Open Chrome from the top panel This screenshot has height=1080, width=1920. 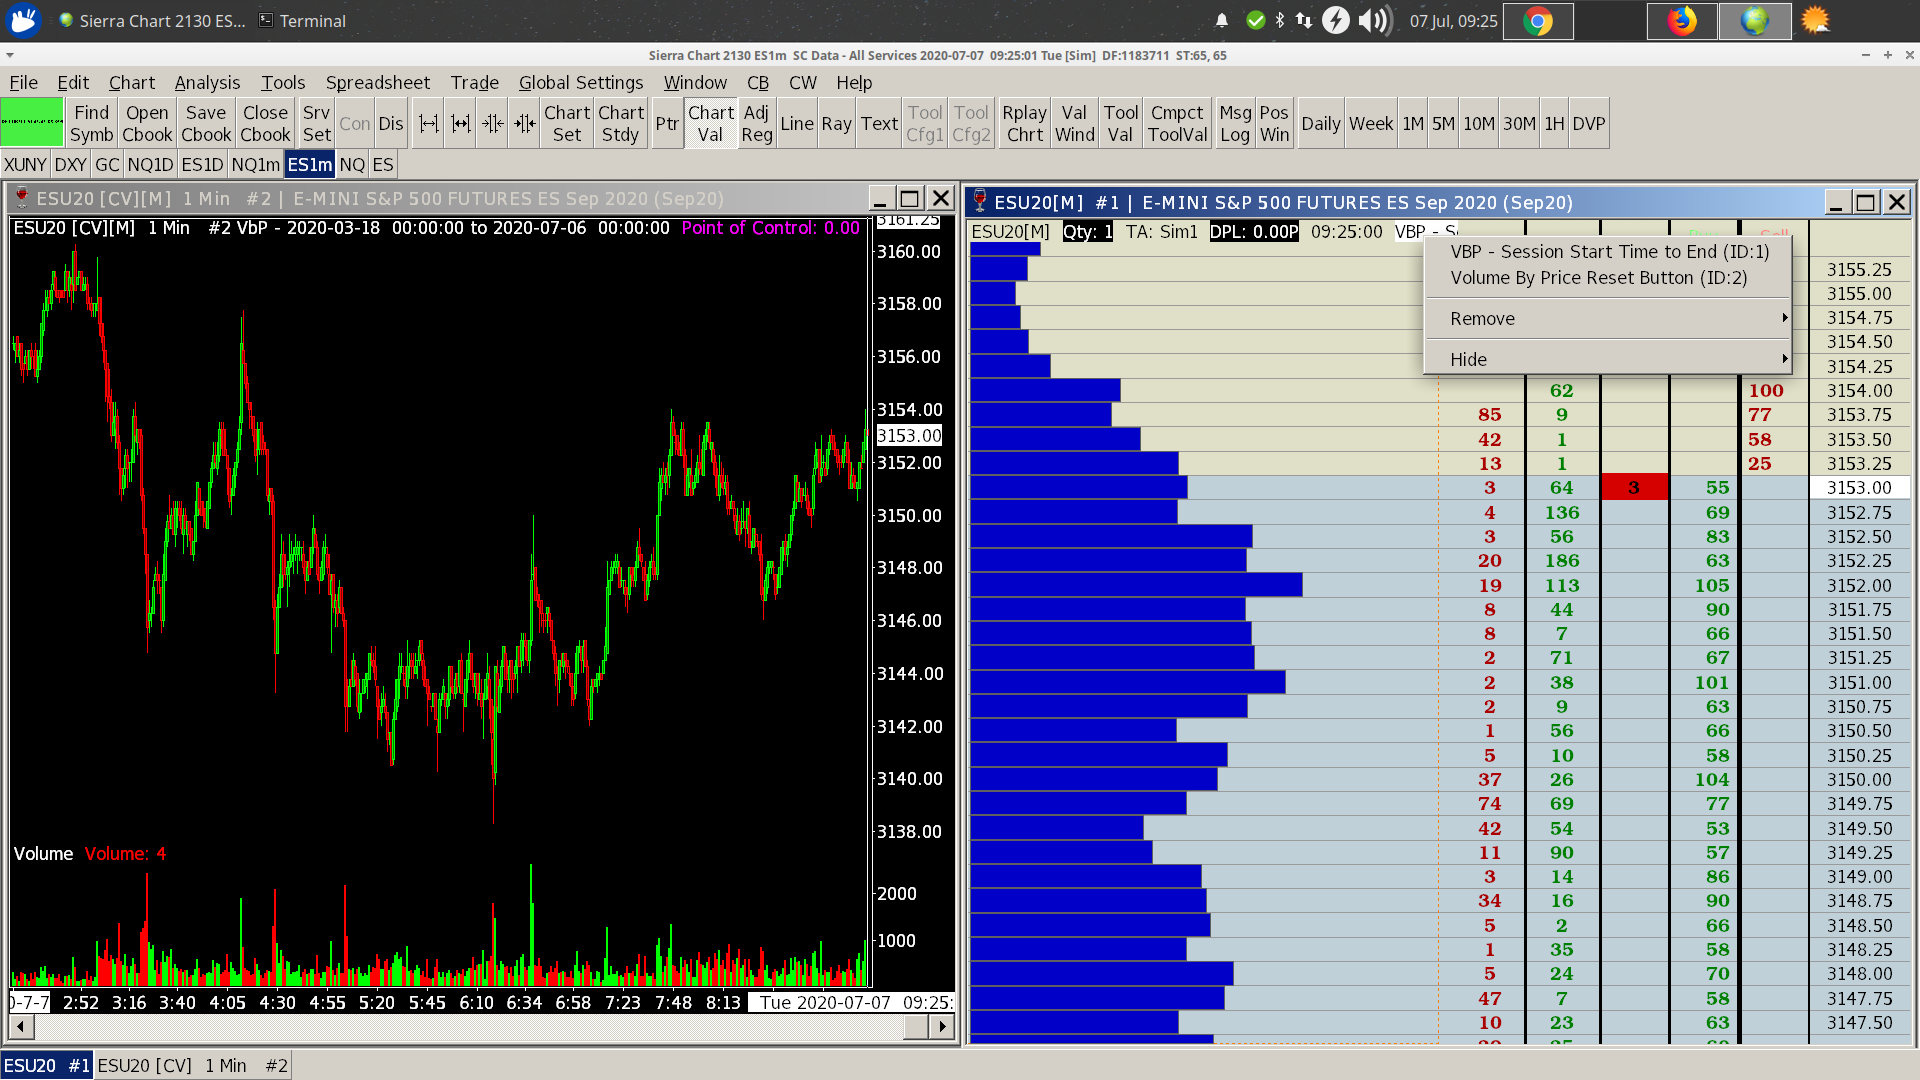point(1538,21)
